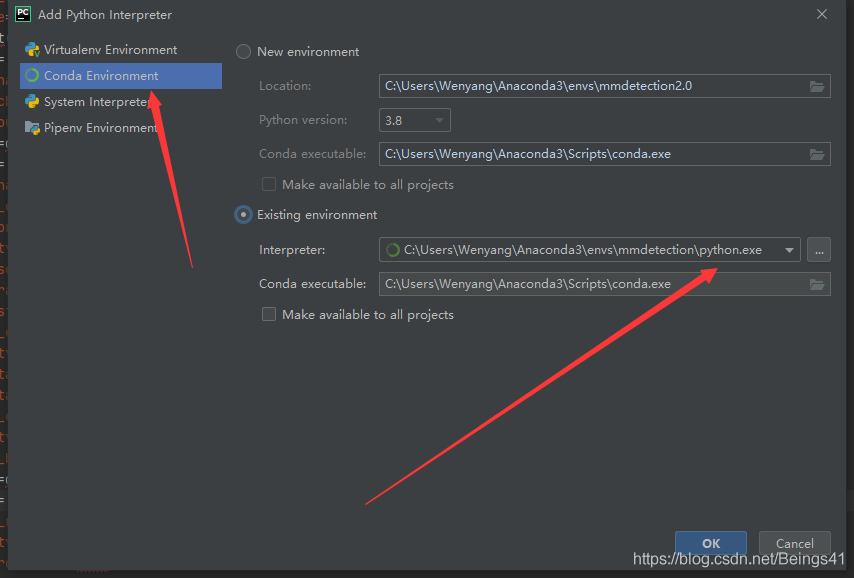Viewport: 854px width, 578px height.
Task: Browse conda executable folder icon, Existing environment
Action: 816,284
